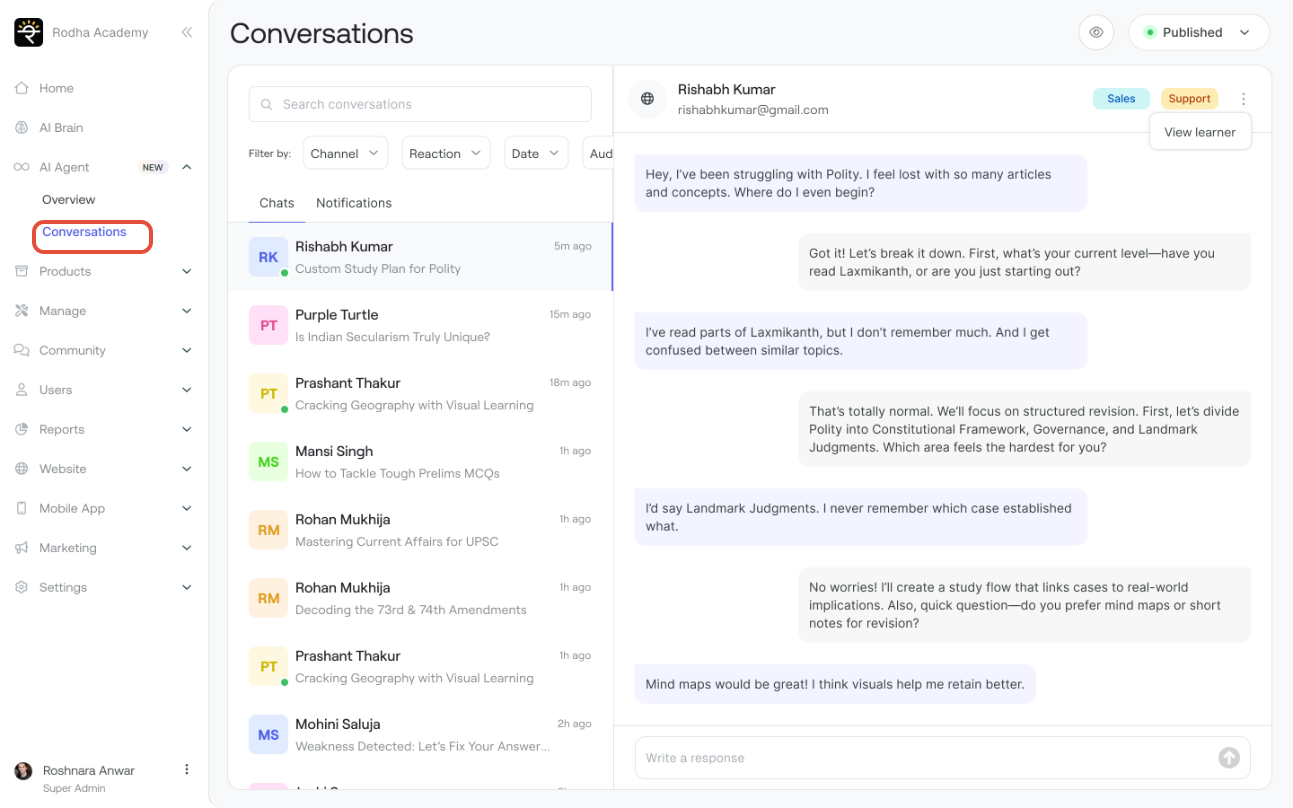Select Overview under AI Agent
Screen dimensions: 1293x808
[x=69, y=200]
